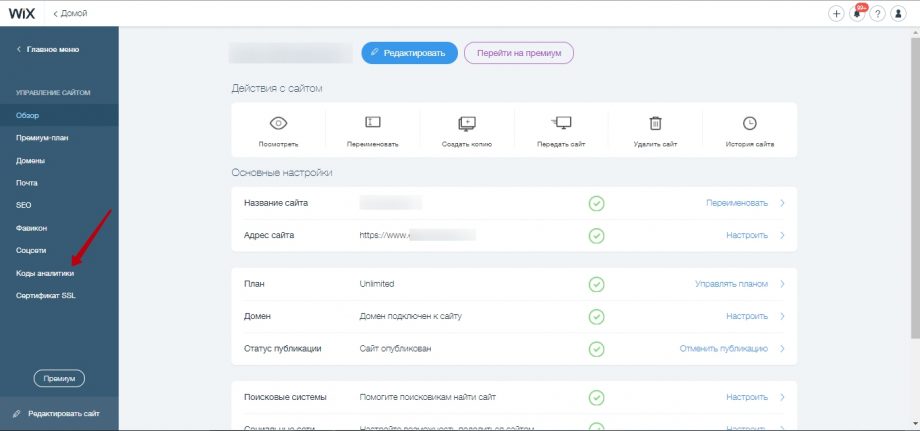Click green checkmark in Статус публикации row
Viewport: 920px width, 431px height.
pos(596,349)
